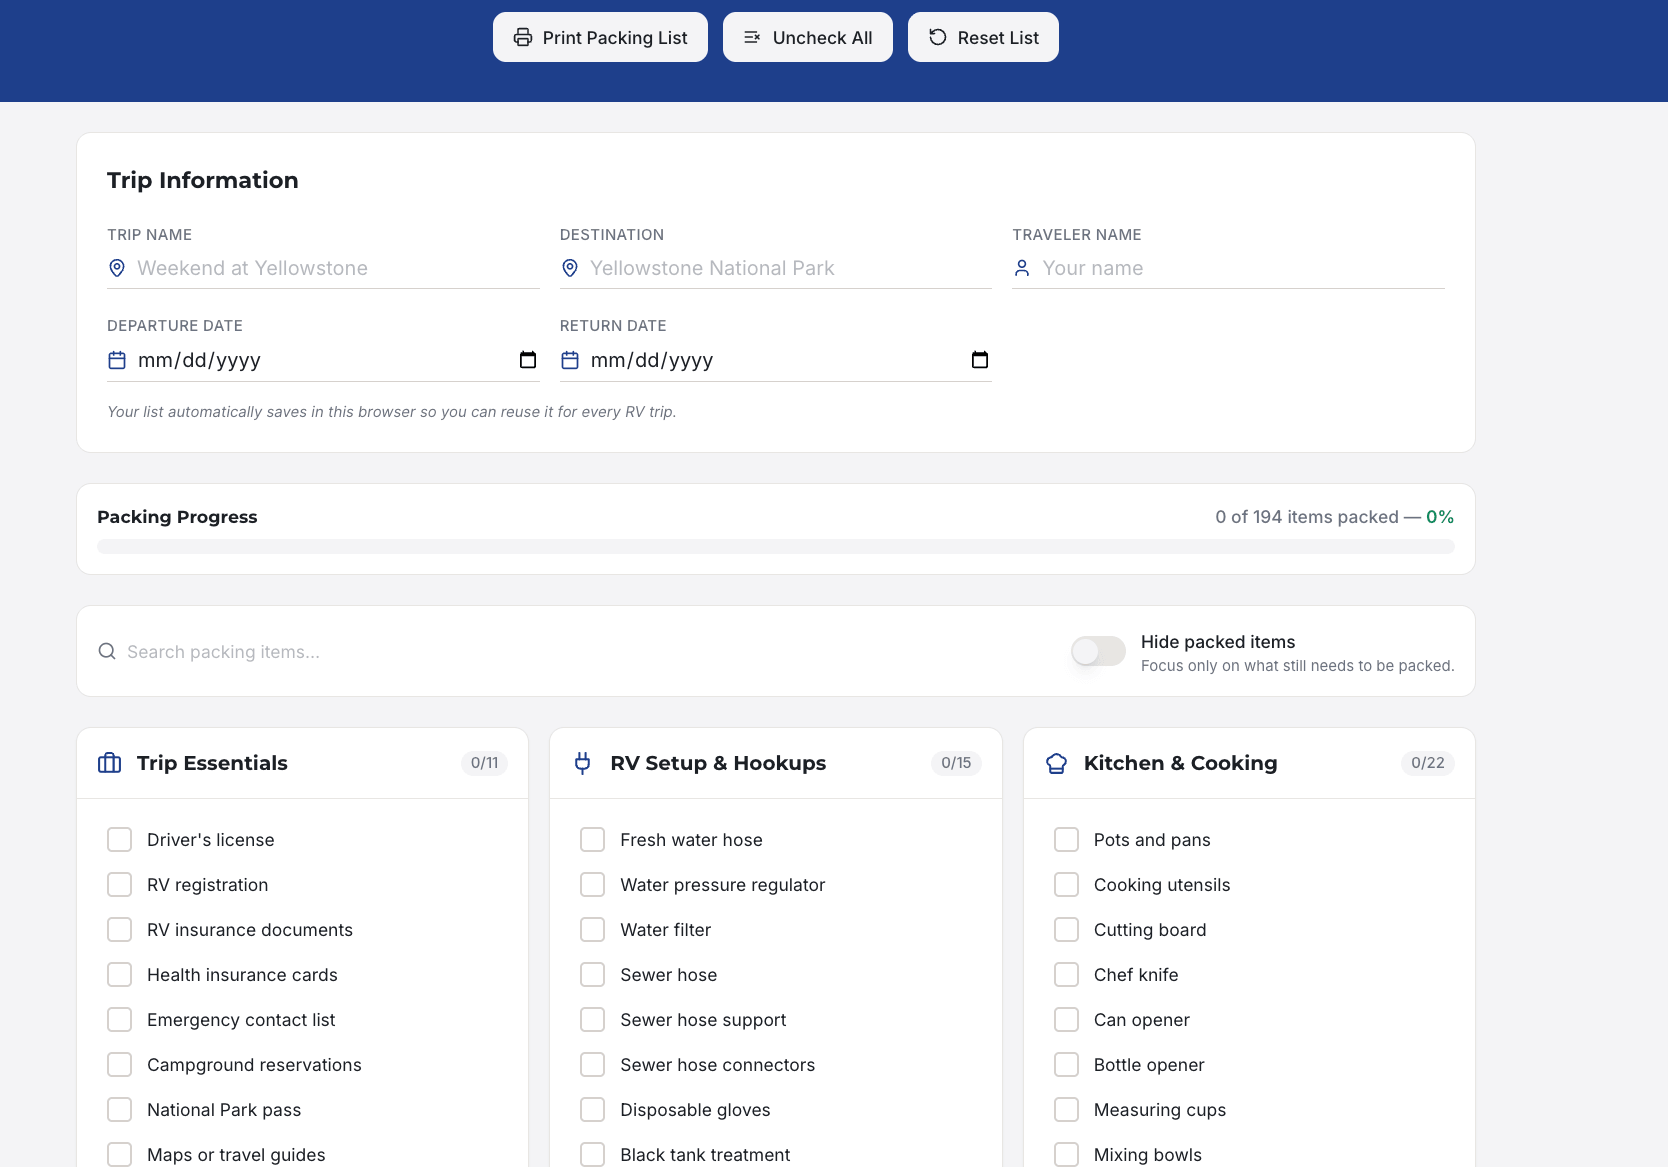
Task: Click the person icon in the Traveler Name field
Action: click(x=1022, y=268)
